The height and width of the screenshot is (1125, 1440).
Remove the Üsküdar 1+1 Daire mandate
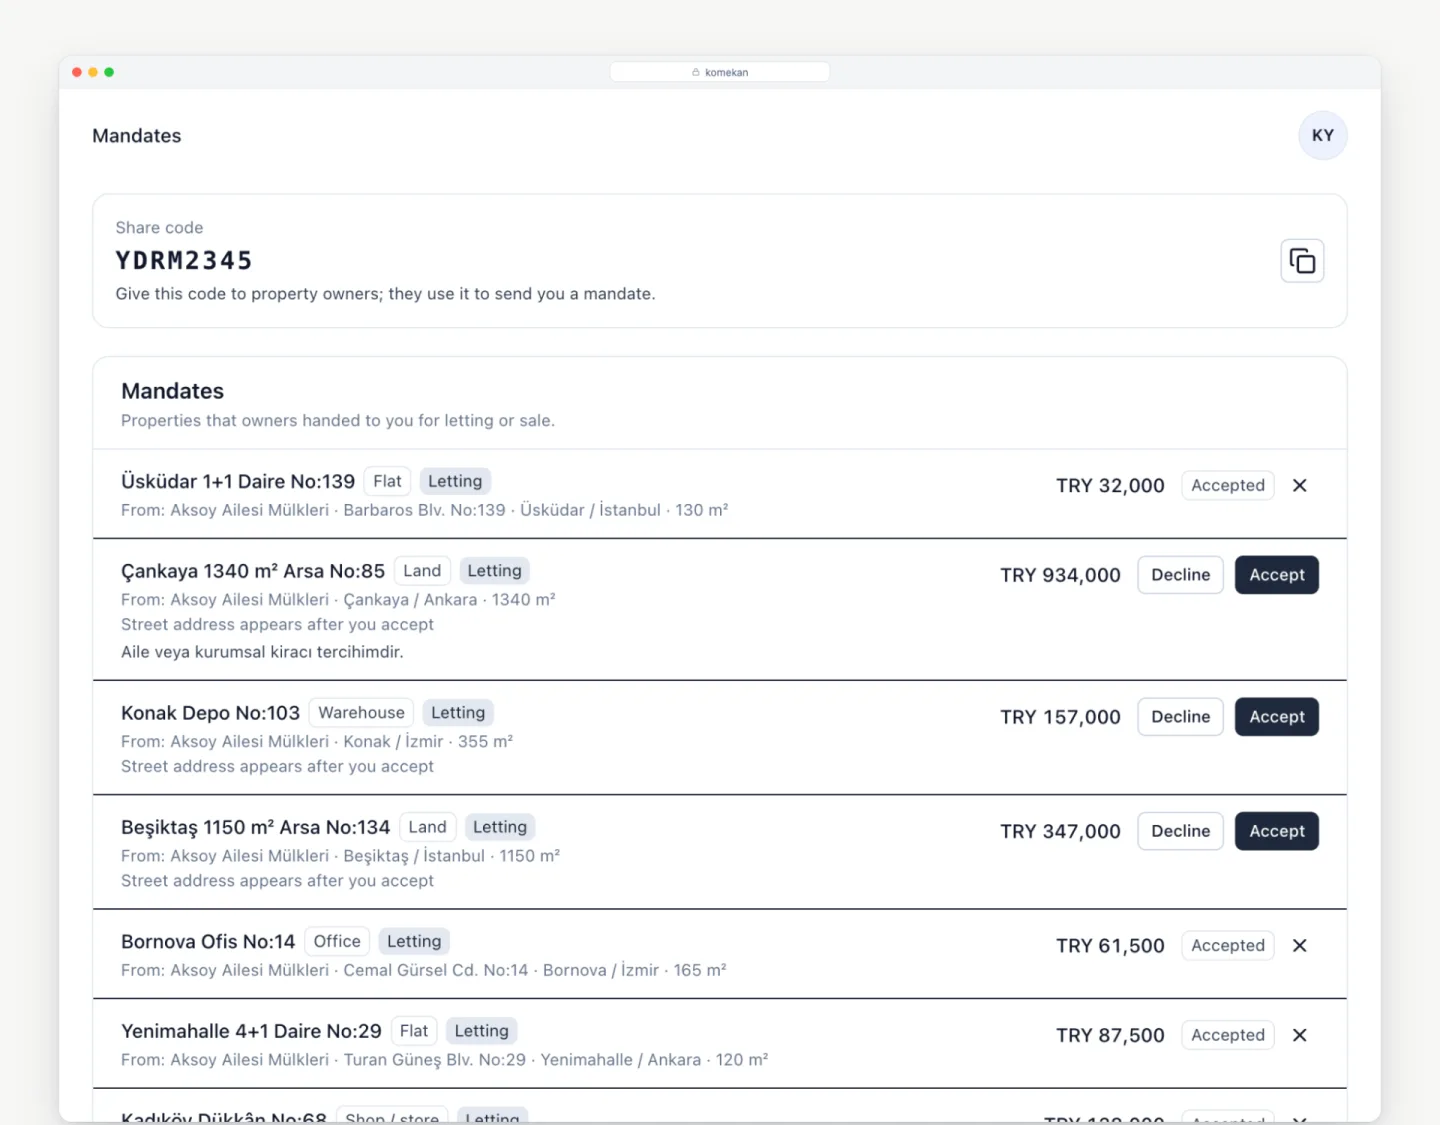pyautogui.click(x=1300, y=485)
